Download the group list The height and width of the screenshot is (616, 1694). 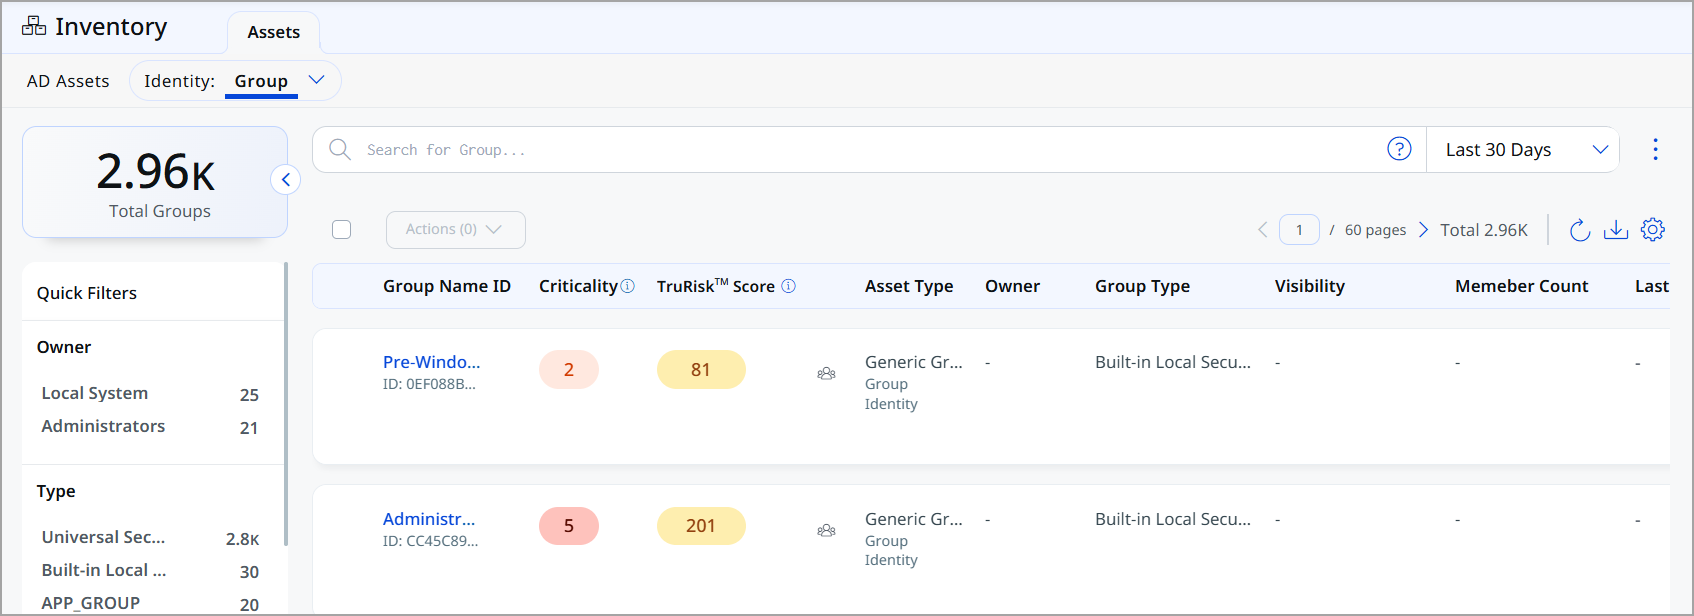(1616, 230)
